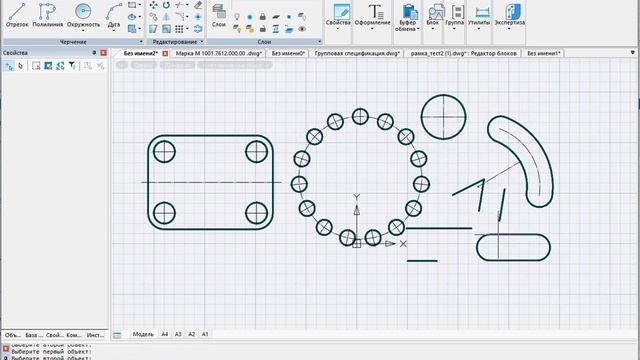Switch to рамка_тест2 (1).dwg Редактор блоков tab
This screenshot has width=640, height=360.
tap(464, 53)
